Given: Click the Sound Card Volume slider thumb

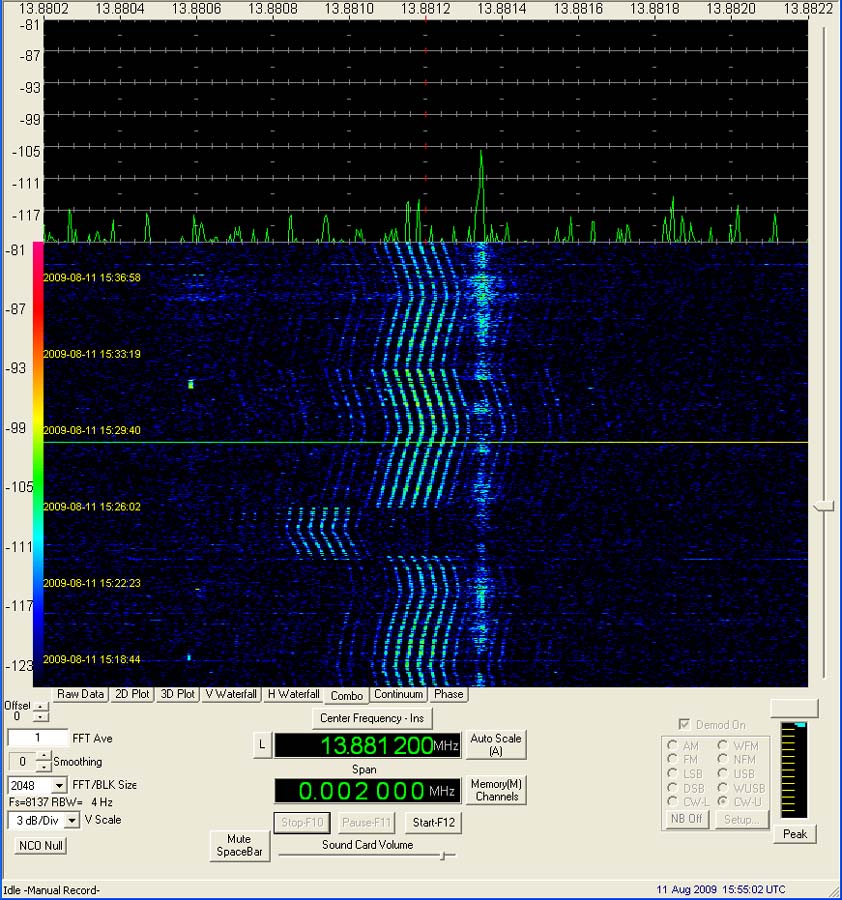Looking at the screenshot, I should pyautogui.click(x=443, y=855).
